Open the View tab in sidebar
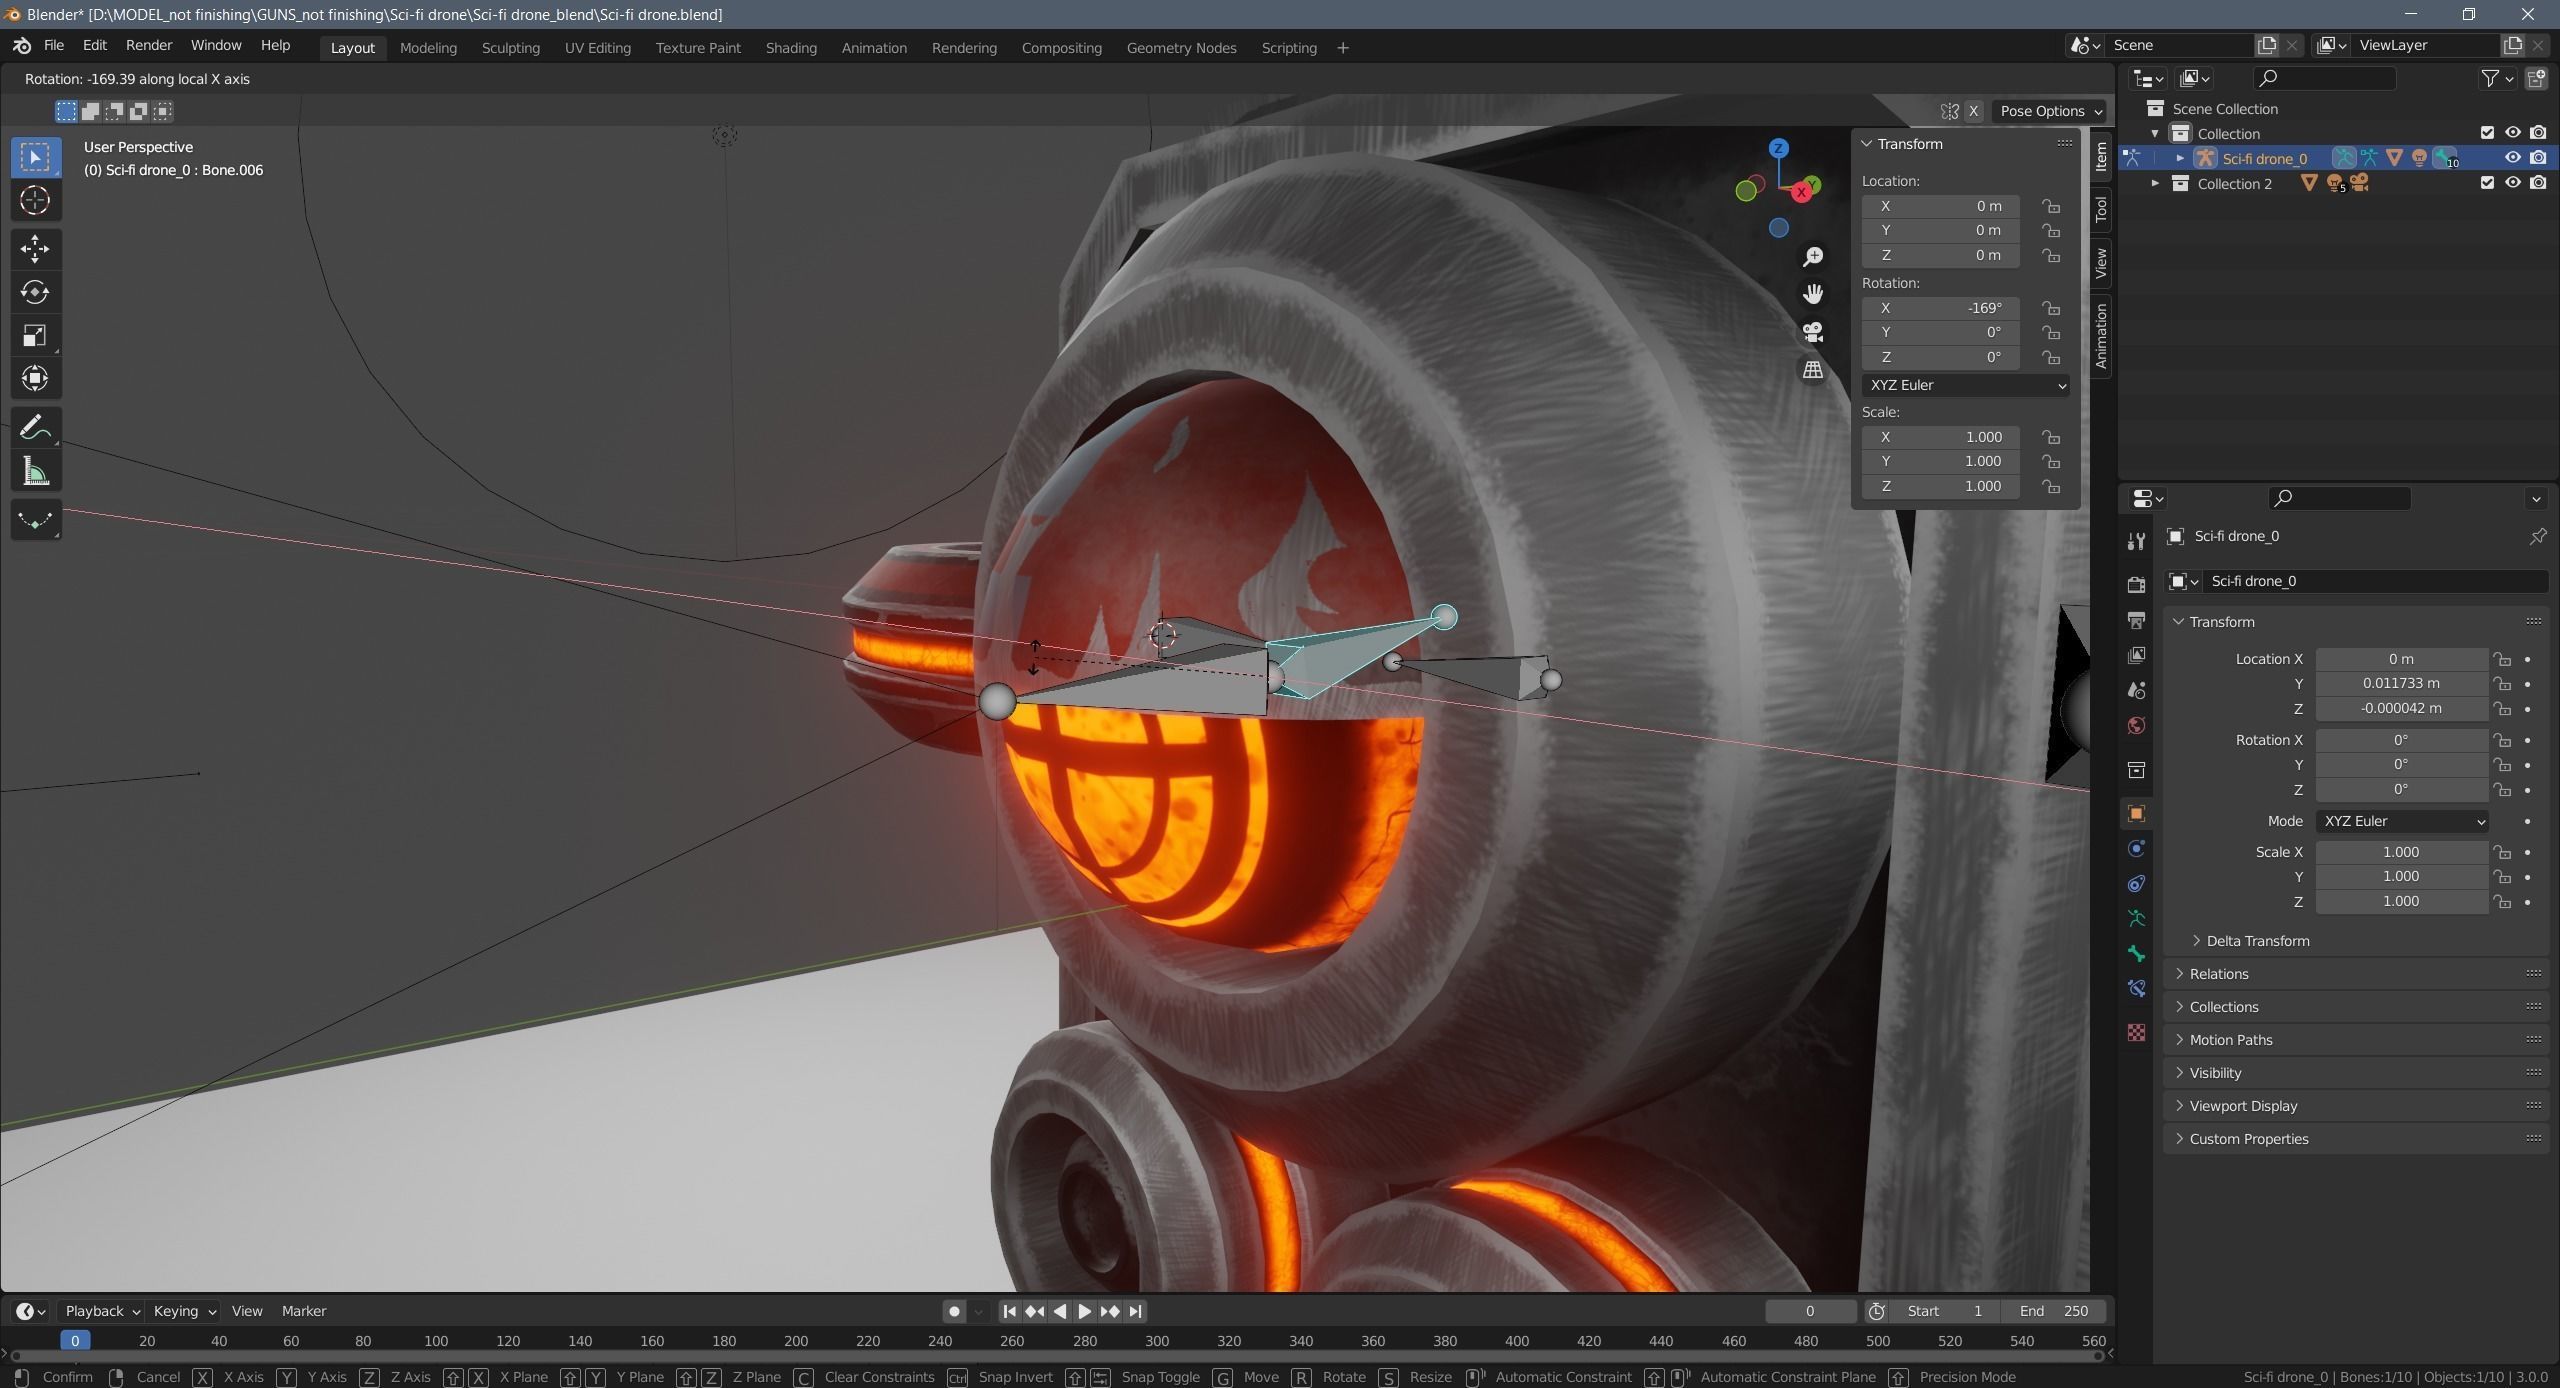This screenshot has width=2560, height=1388. coord(2101,263)
